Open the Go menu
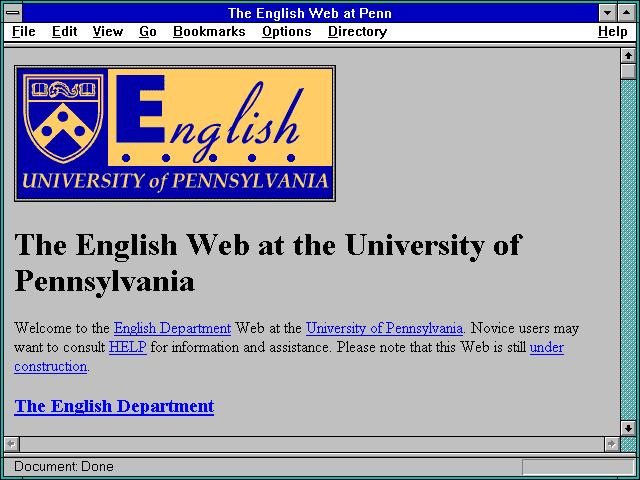The height and width of the screenshot is (480, 640). 148,31
